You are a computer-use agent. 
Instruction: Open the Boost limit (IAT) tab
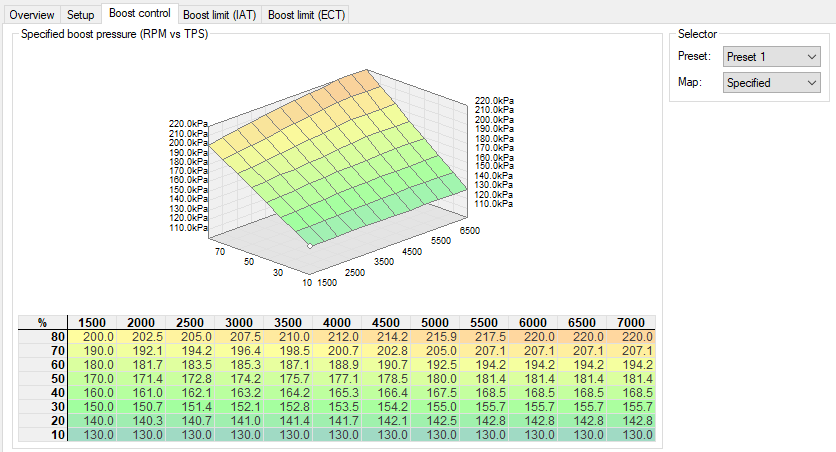[220, 14]
